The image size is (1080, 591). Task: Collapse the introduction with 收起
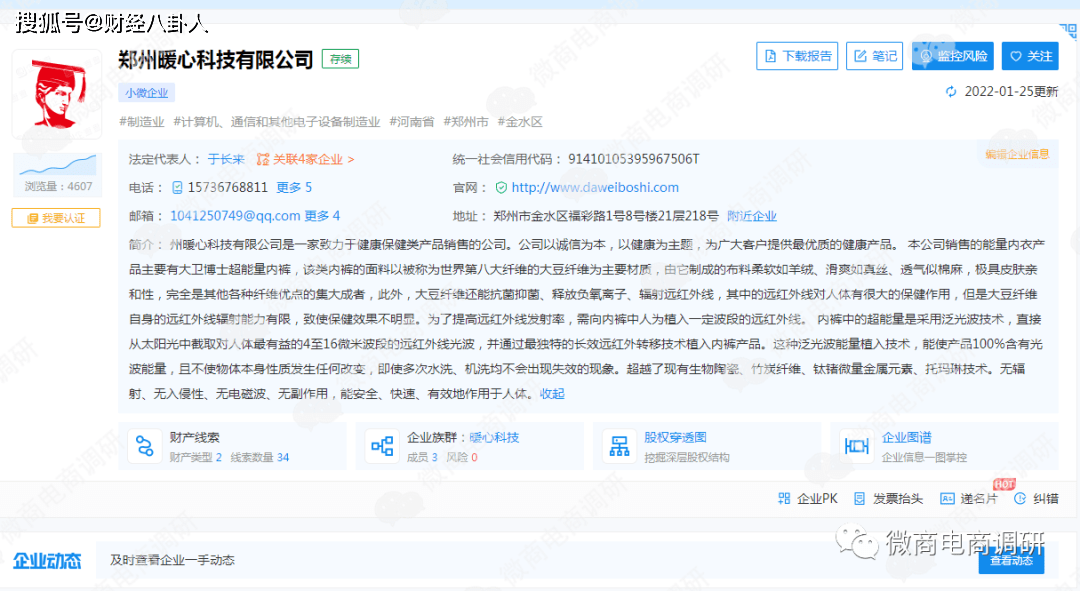click(552, 394)
